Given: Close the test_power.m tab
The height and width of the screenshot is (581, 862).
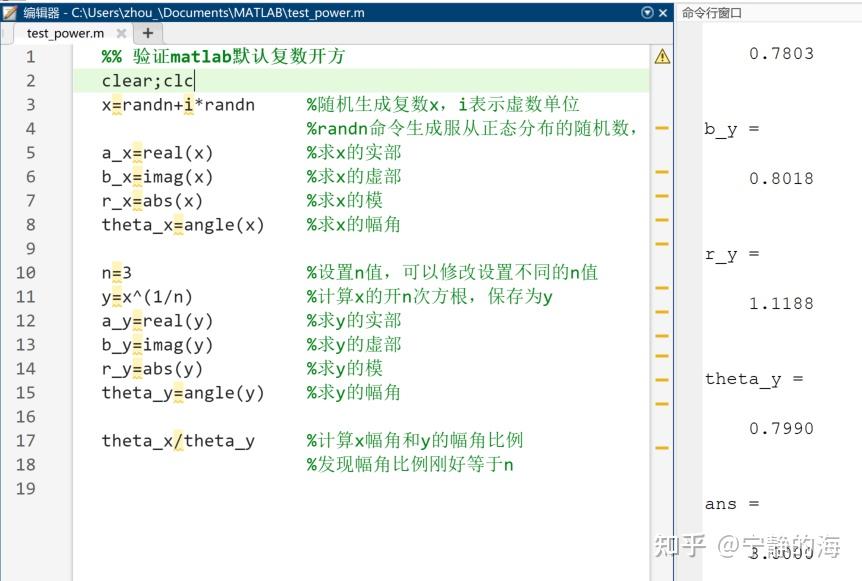Looking at the screenshot, I should [123, 32].
